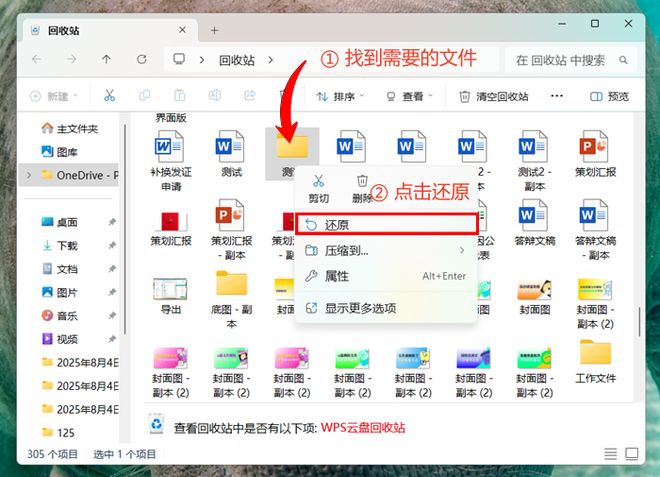Toggle the Preview (预览) pane button

click(609, 96)
